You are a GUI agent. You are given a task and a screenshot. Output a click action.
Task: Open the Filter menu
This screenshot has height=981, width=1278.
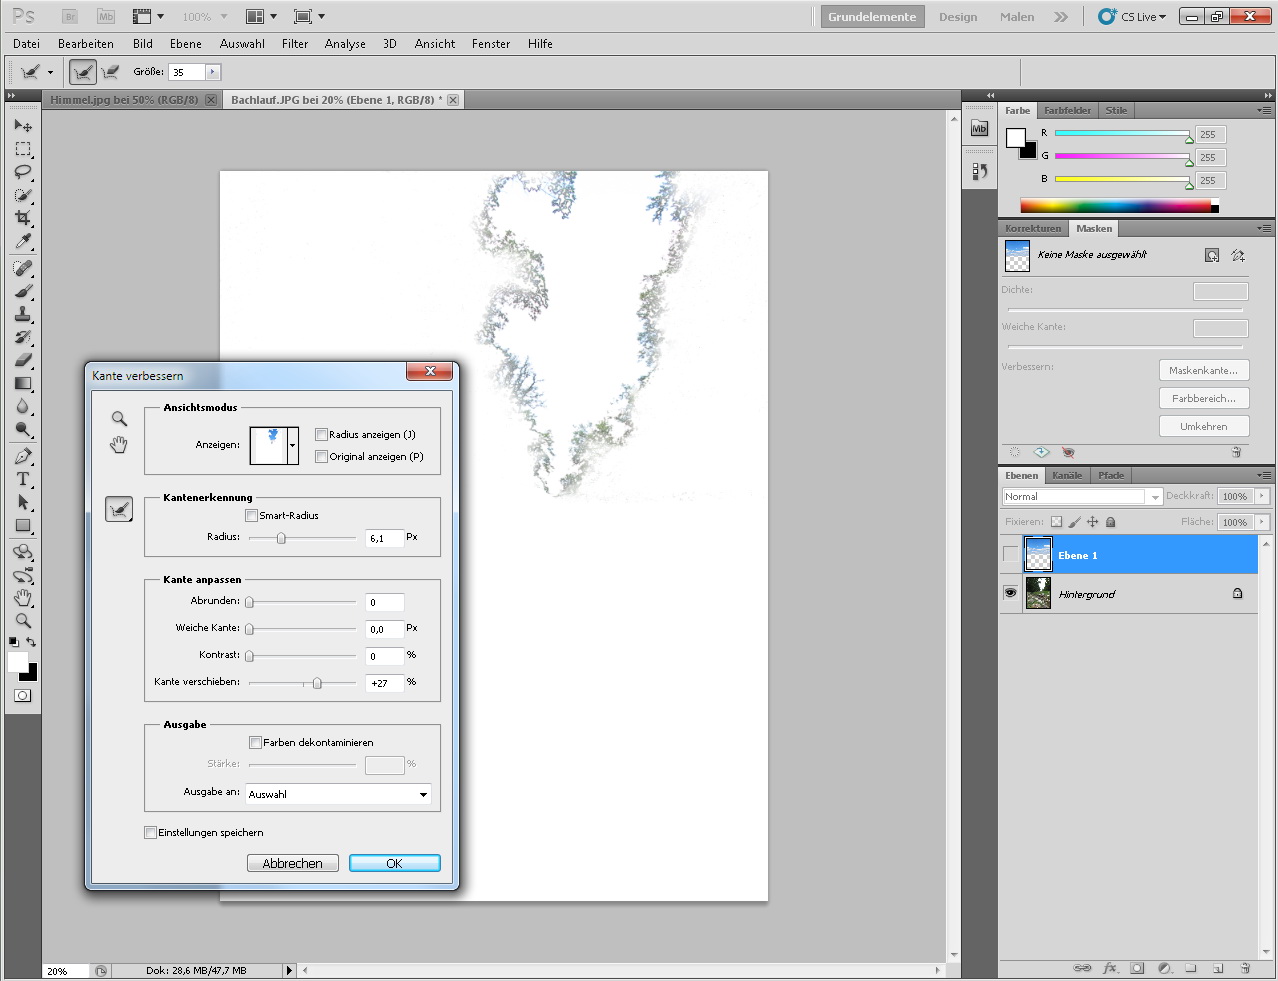(295, 44)
